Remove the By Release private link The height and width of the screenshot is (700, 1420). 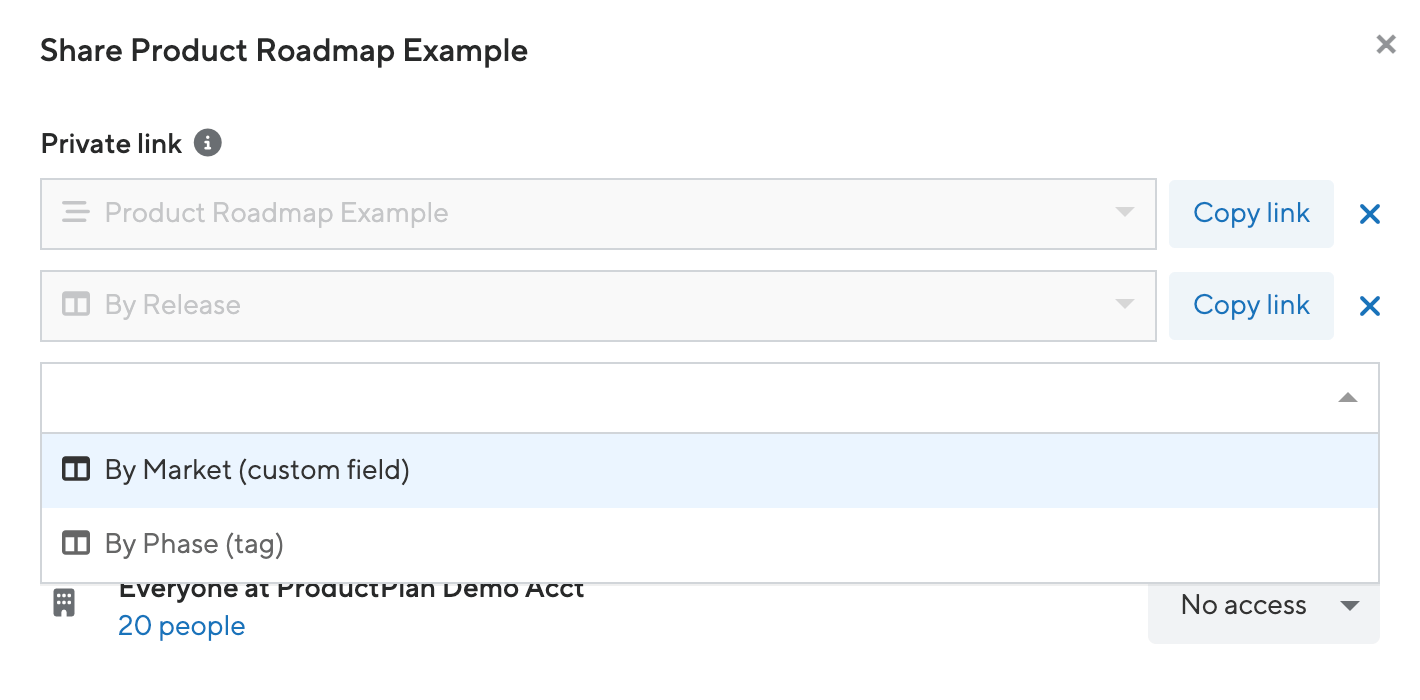coord(1369,306)
